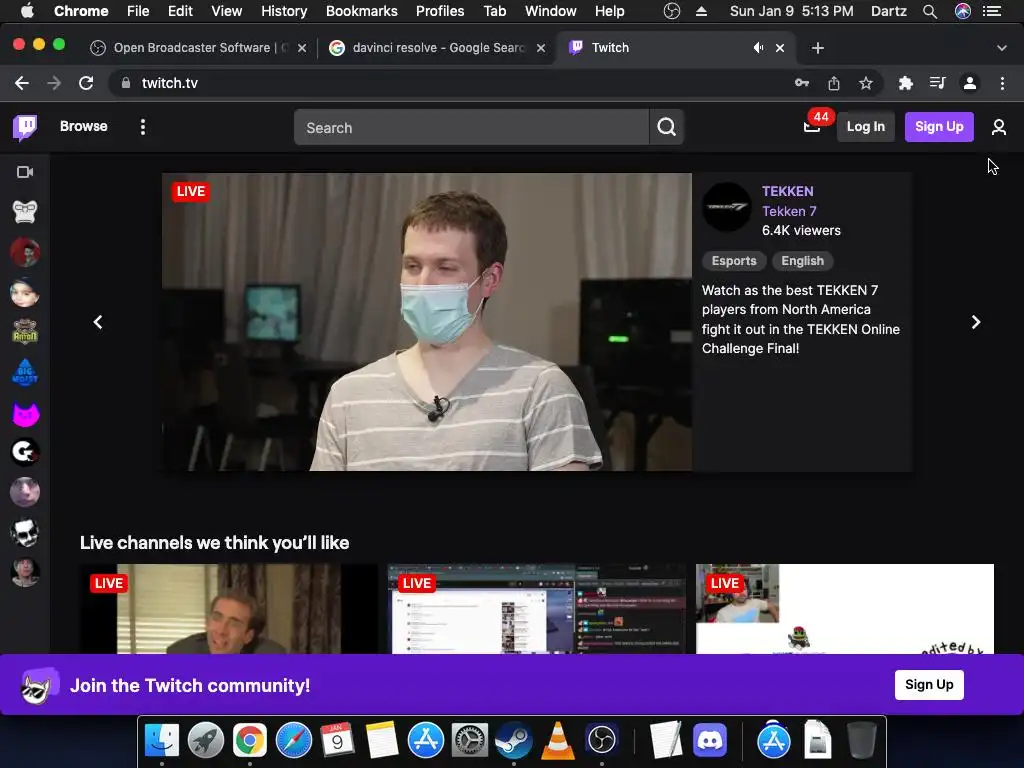Bookmark this page with star icon
Viewport: 1024px width, 768px height.
[865, 83]
